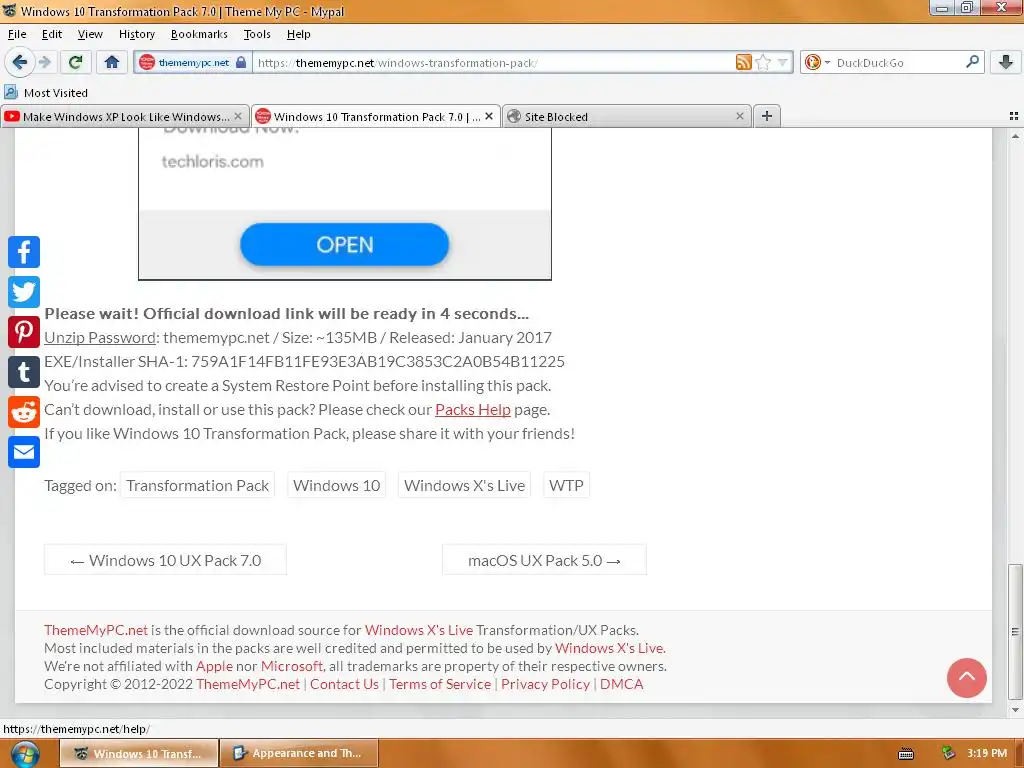
Task: Open the Edit menu
Action: pos(52,34)
